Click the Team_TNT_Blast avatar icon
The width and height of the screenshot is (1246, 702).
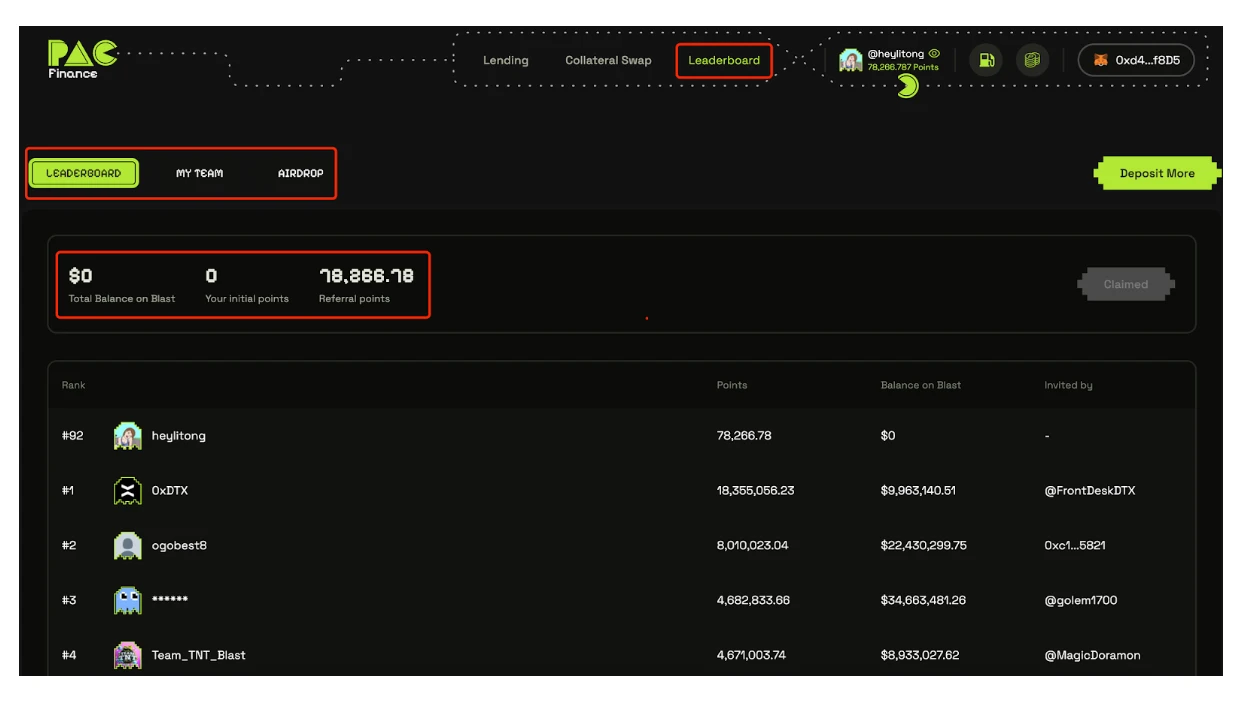coord(128,656)
